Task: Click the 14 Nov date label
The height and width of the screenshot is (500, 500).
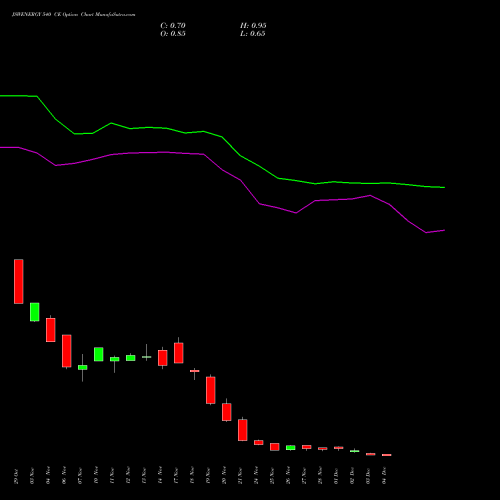Action: 160,475
